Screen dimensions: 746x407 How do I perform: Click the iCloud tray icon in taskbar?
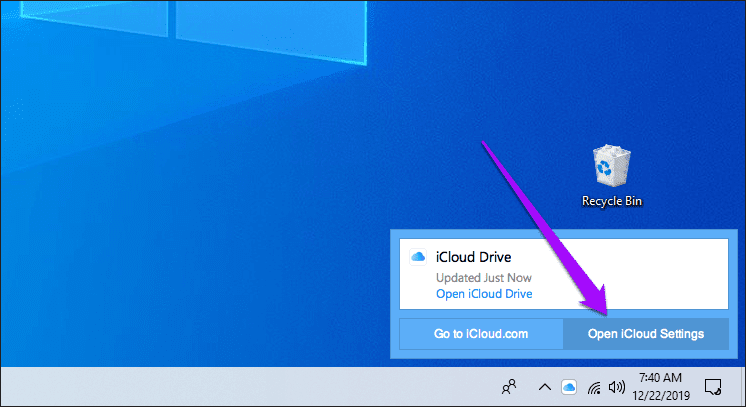point(569,387)
